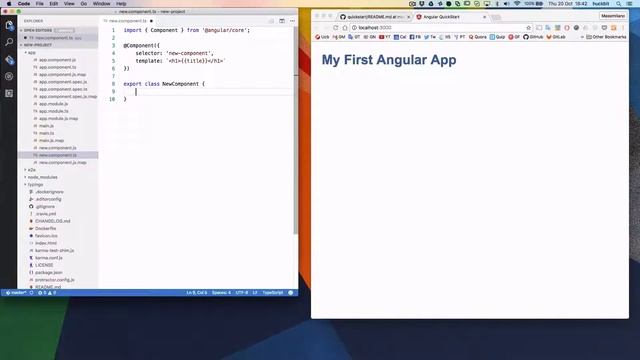Reload the page in Chrome
The image size is (640, 360).
(x=336, y=28)
